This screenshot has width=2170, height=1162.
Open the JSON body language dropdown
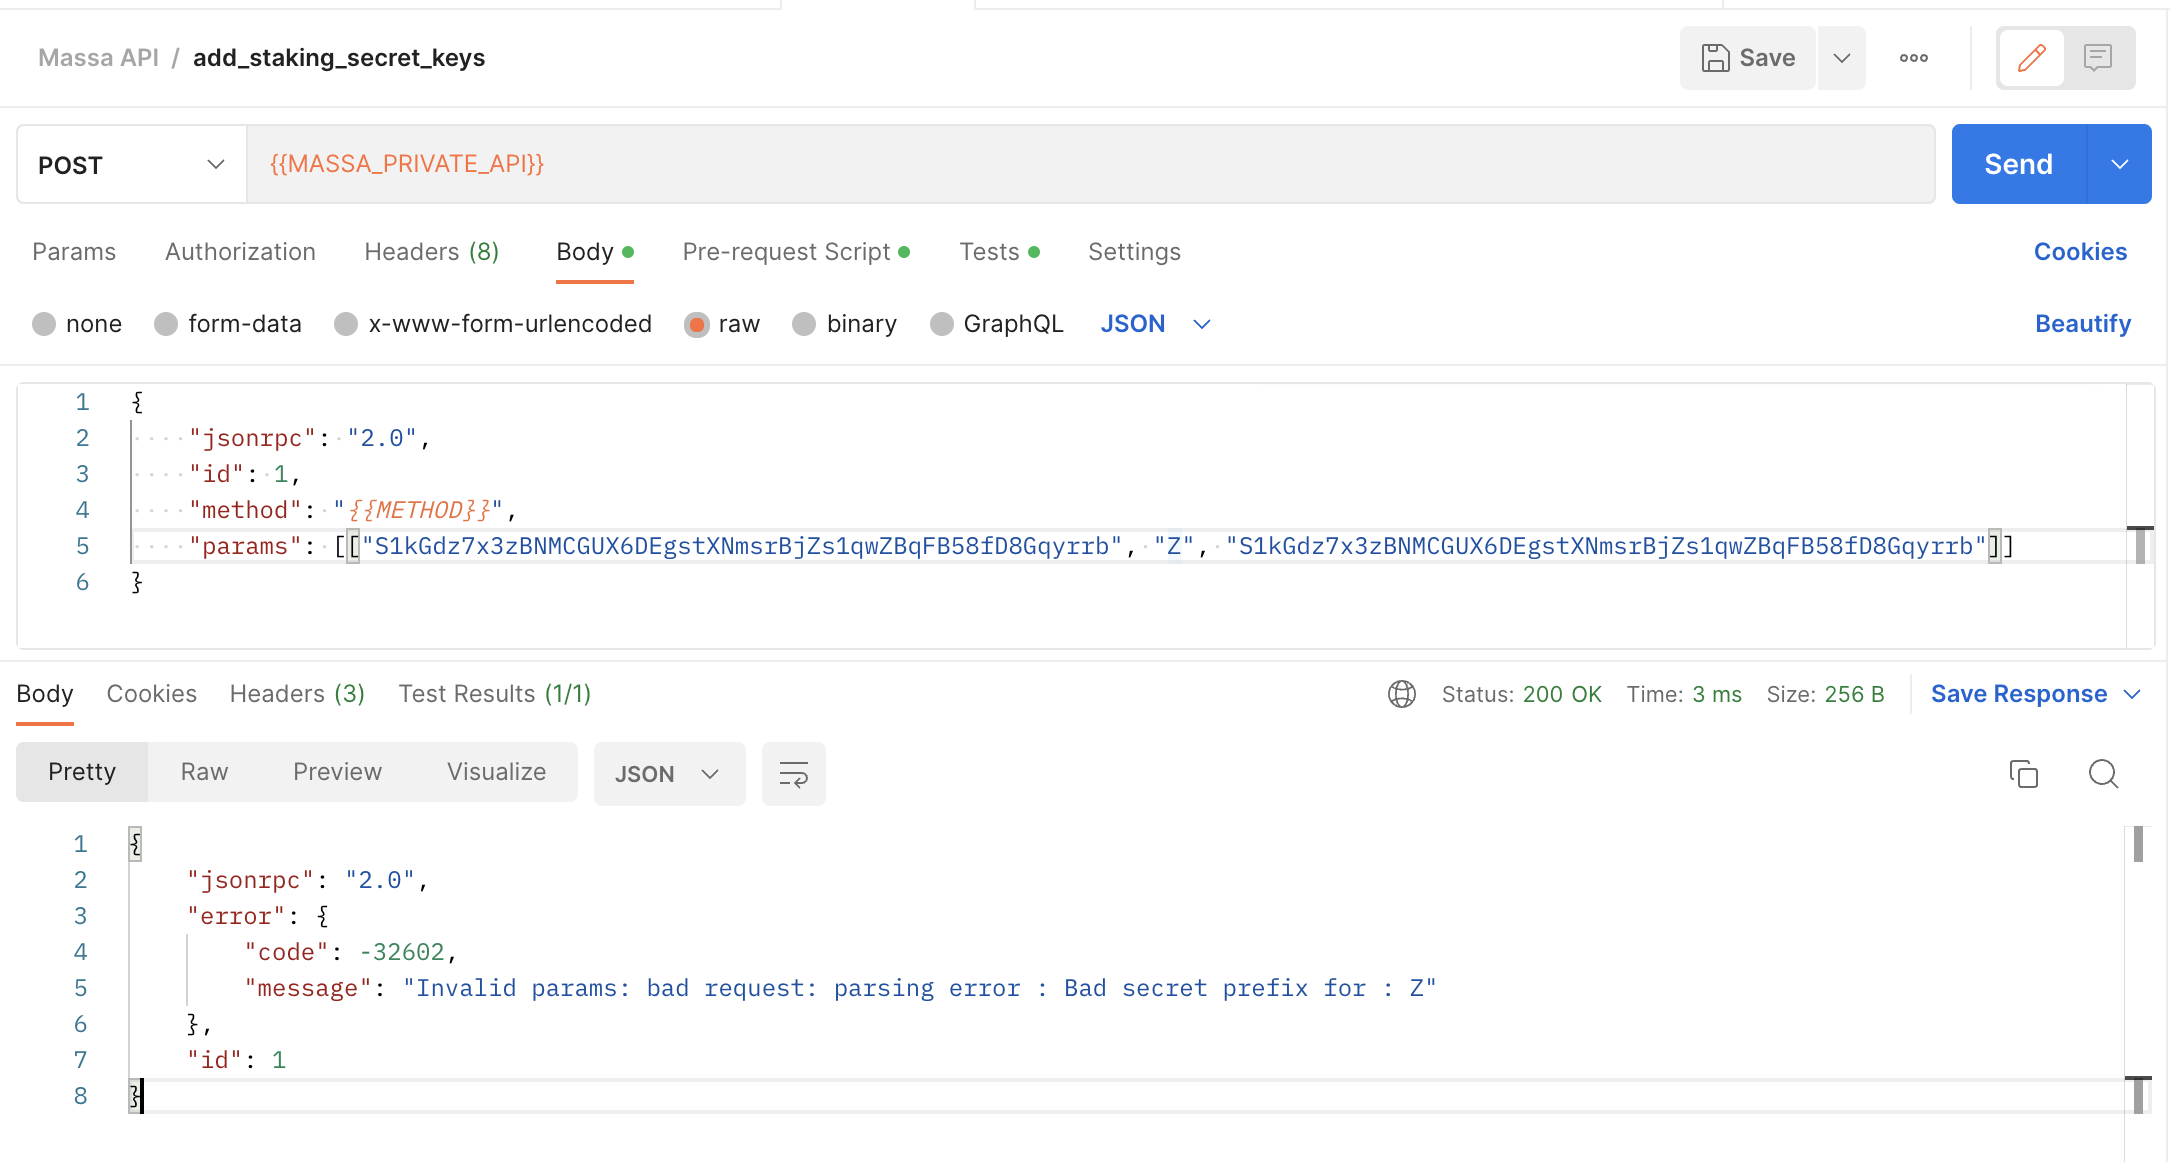1155,323
